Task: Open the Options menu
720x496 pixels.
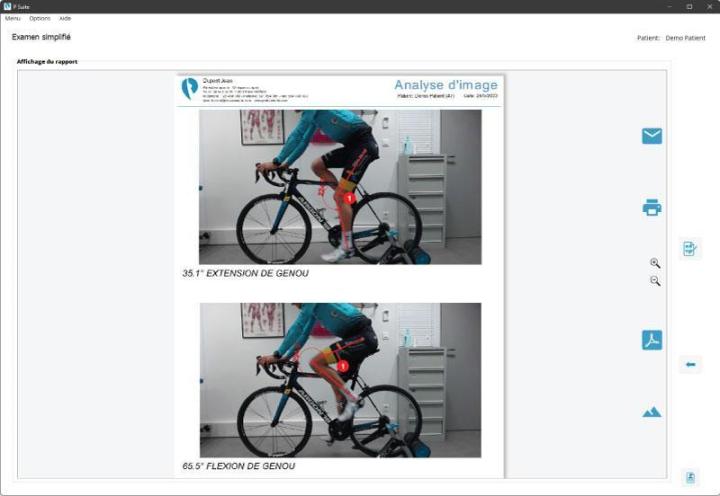Action: point(40,18)
